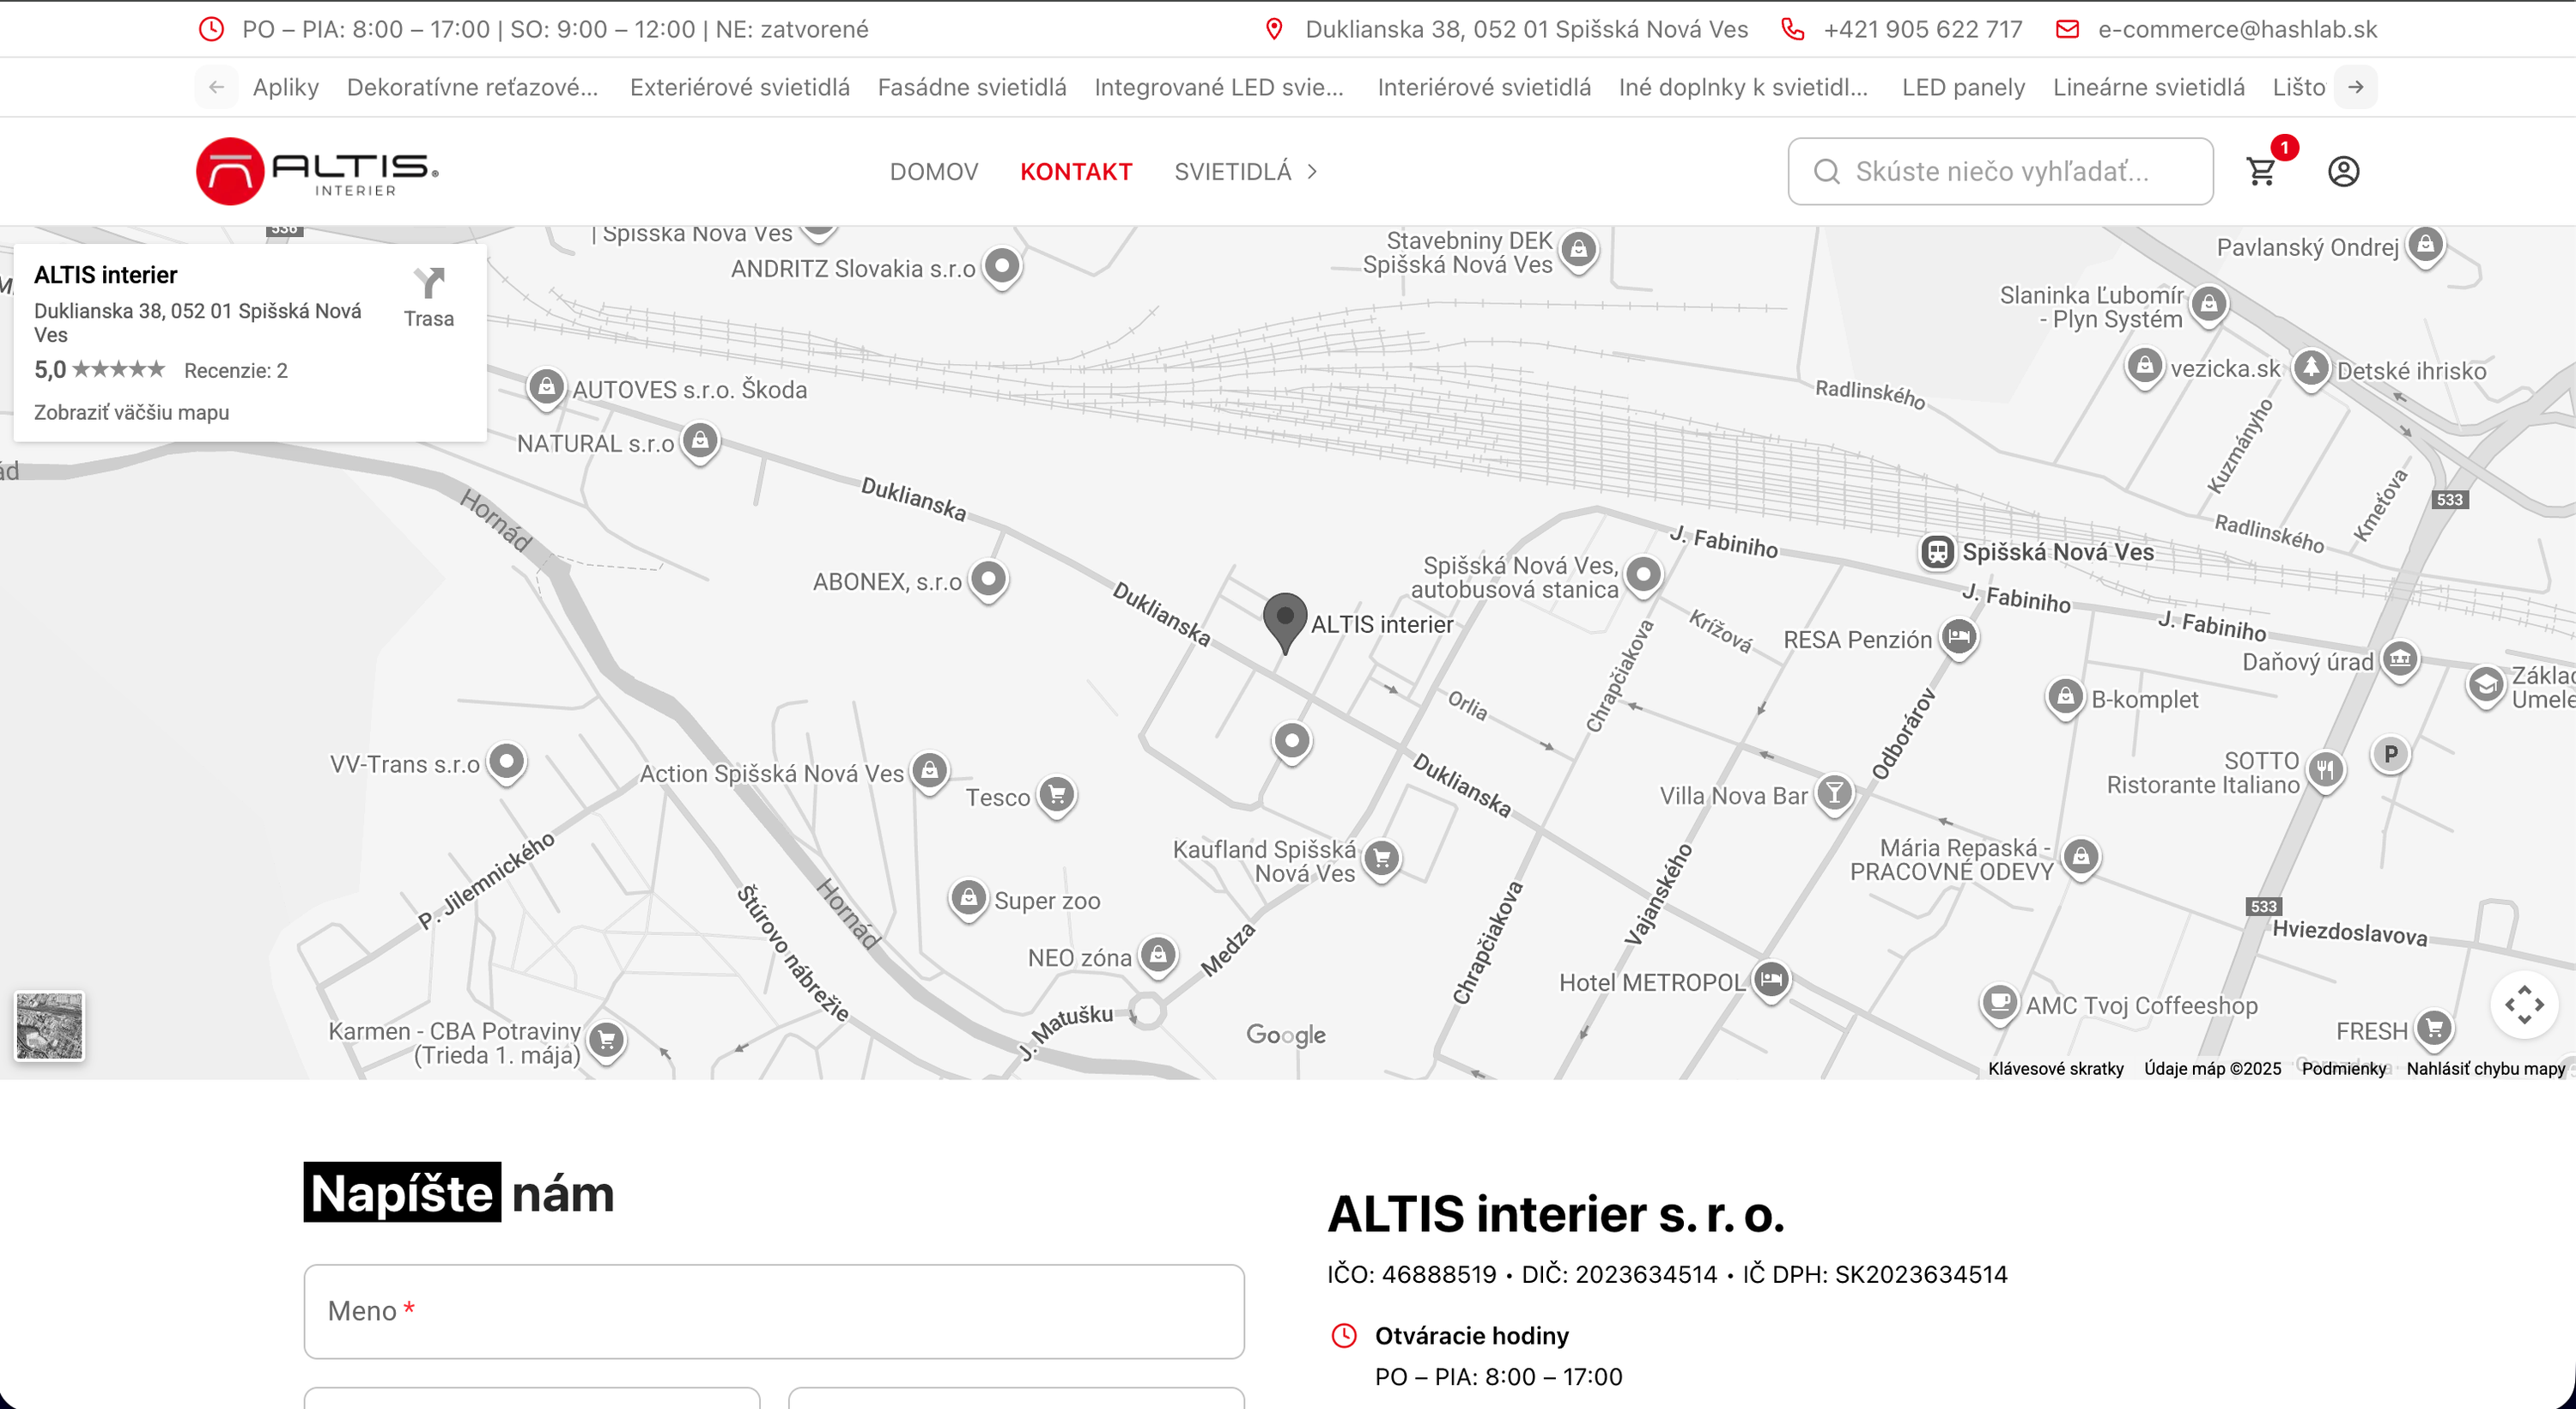Click the Skúste niečo vyhľadať search field
The width and height of the screenshot is (2576, 1409).
point(2000,172)
